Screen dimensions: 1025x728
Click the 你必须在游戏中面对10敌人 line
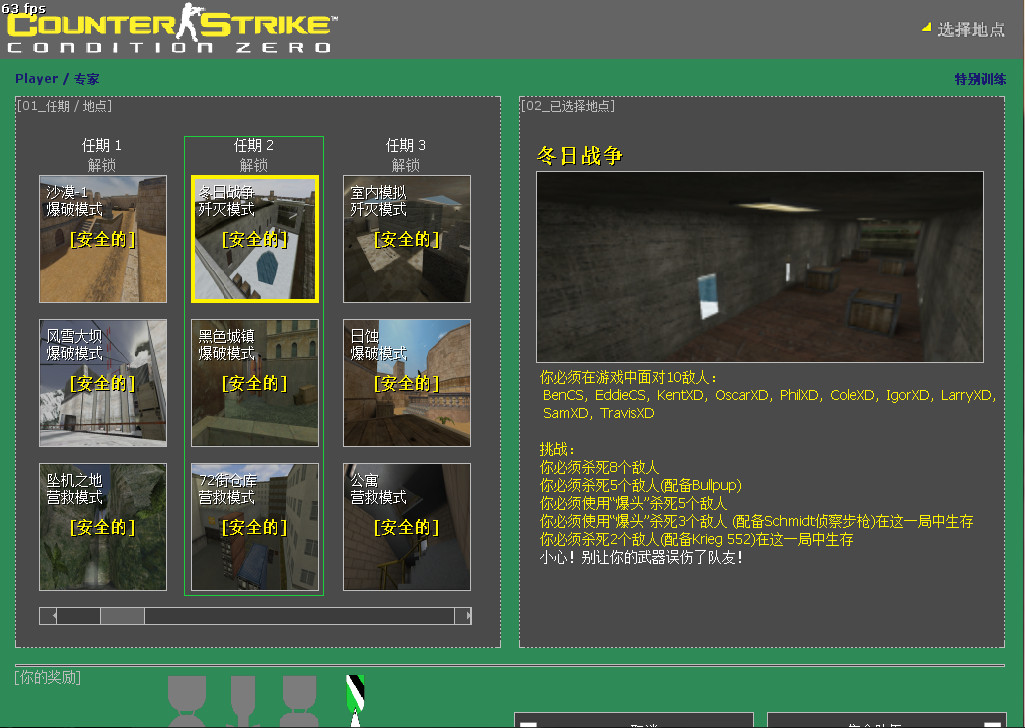point(628,377)
